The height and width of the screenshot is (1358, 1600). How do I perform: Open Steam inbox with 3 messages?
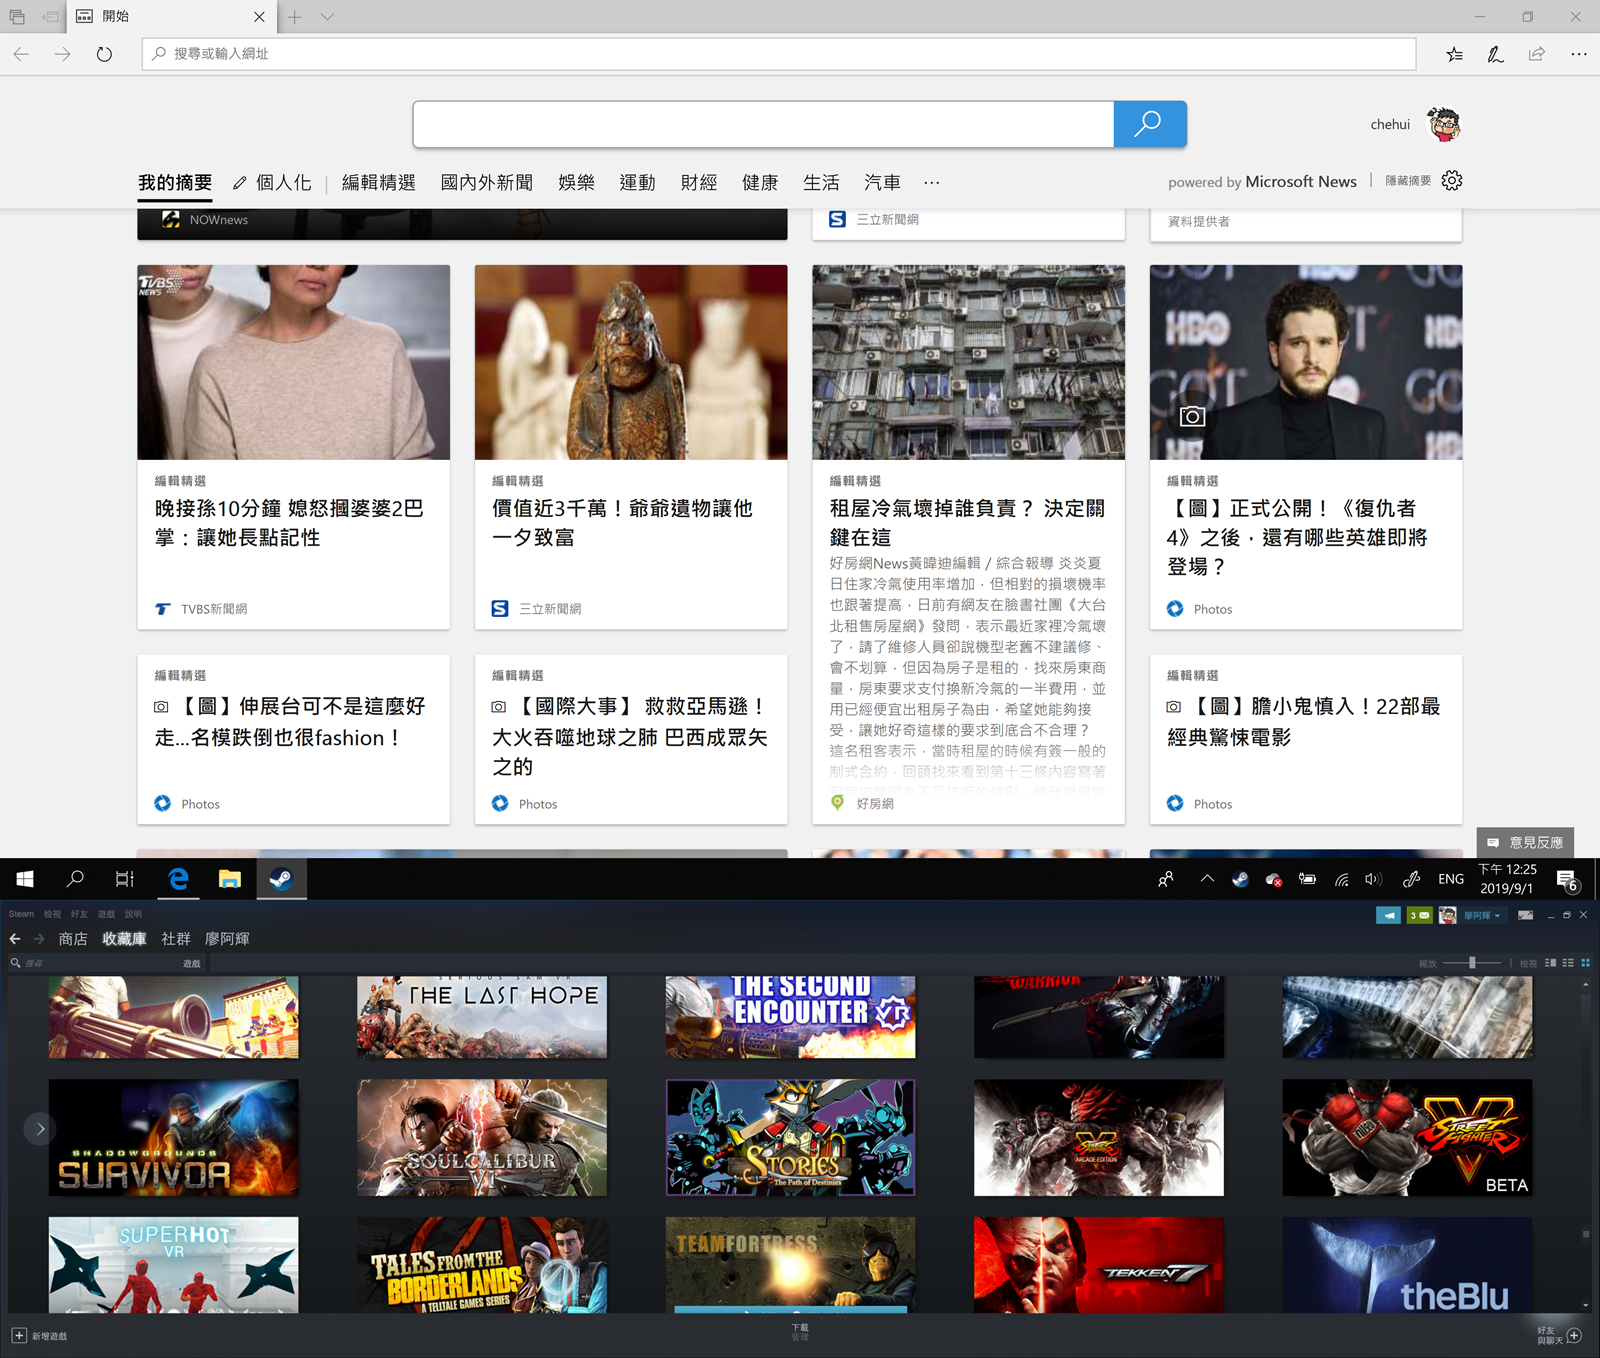tap(1419, 915)
